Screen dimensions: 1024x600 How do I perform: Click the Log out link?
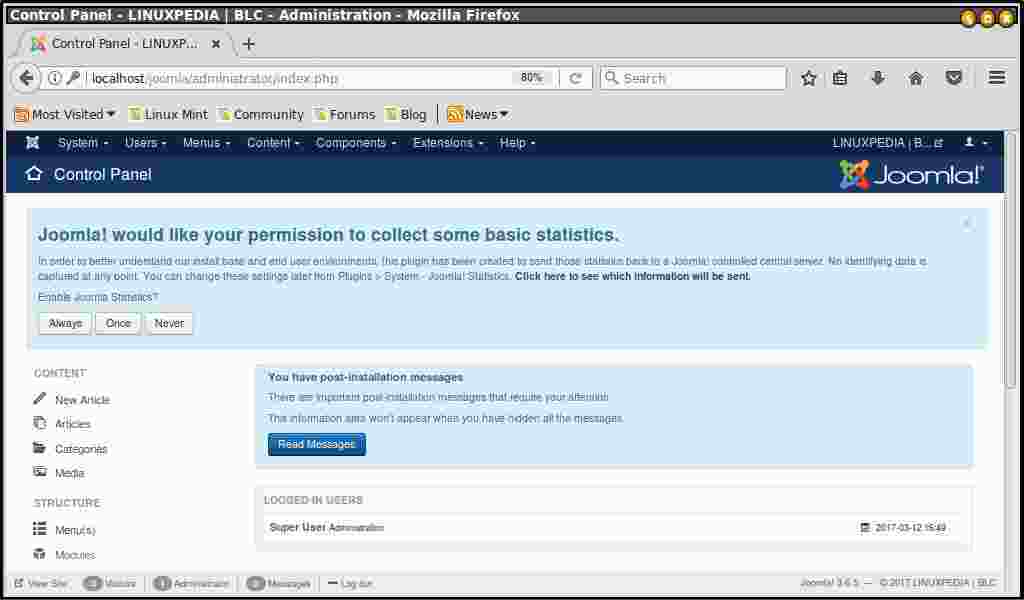[352, 582]
